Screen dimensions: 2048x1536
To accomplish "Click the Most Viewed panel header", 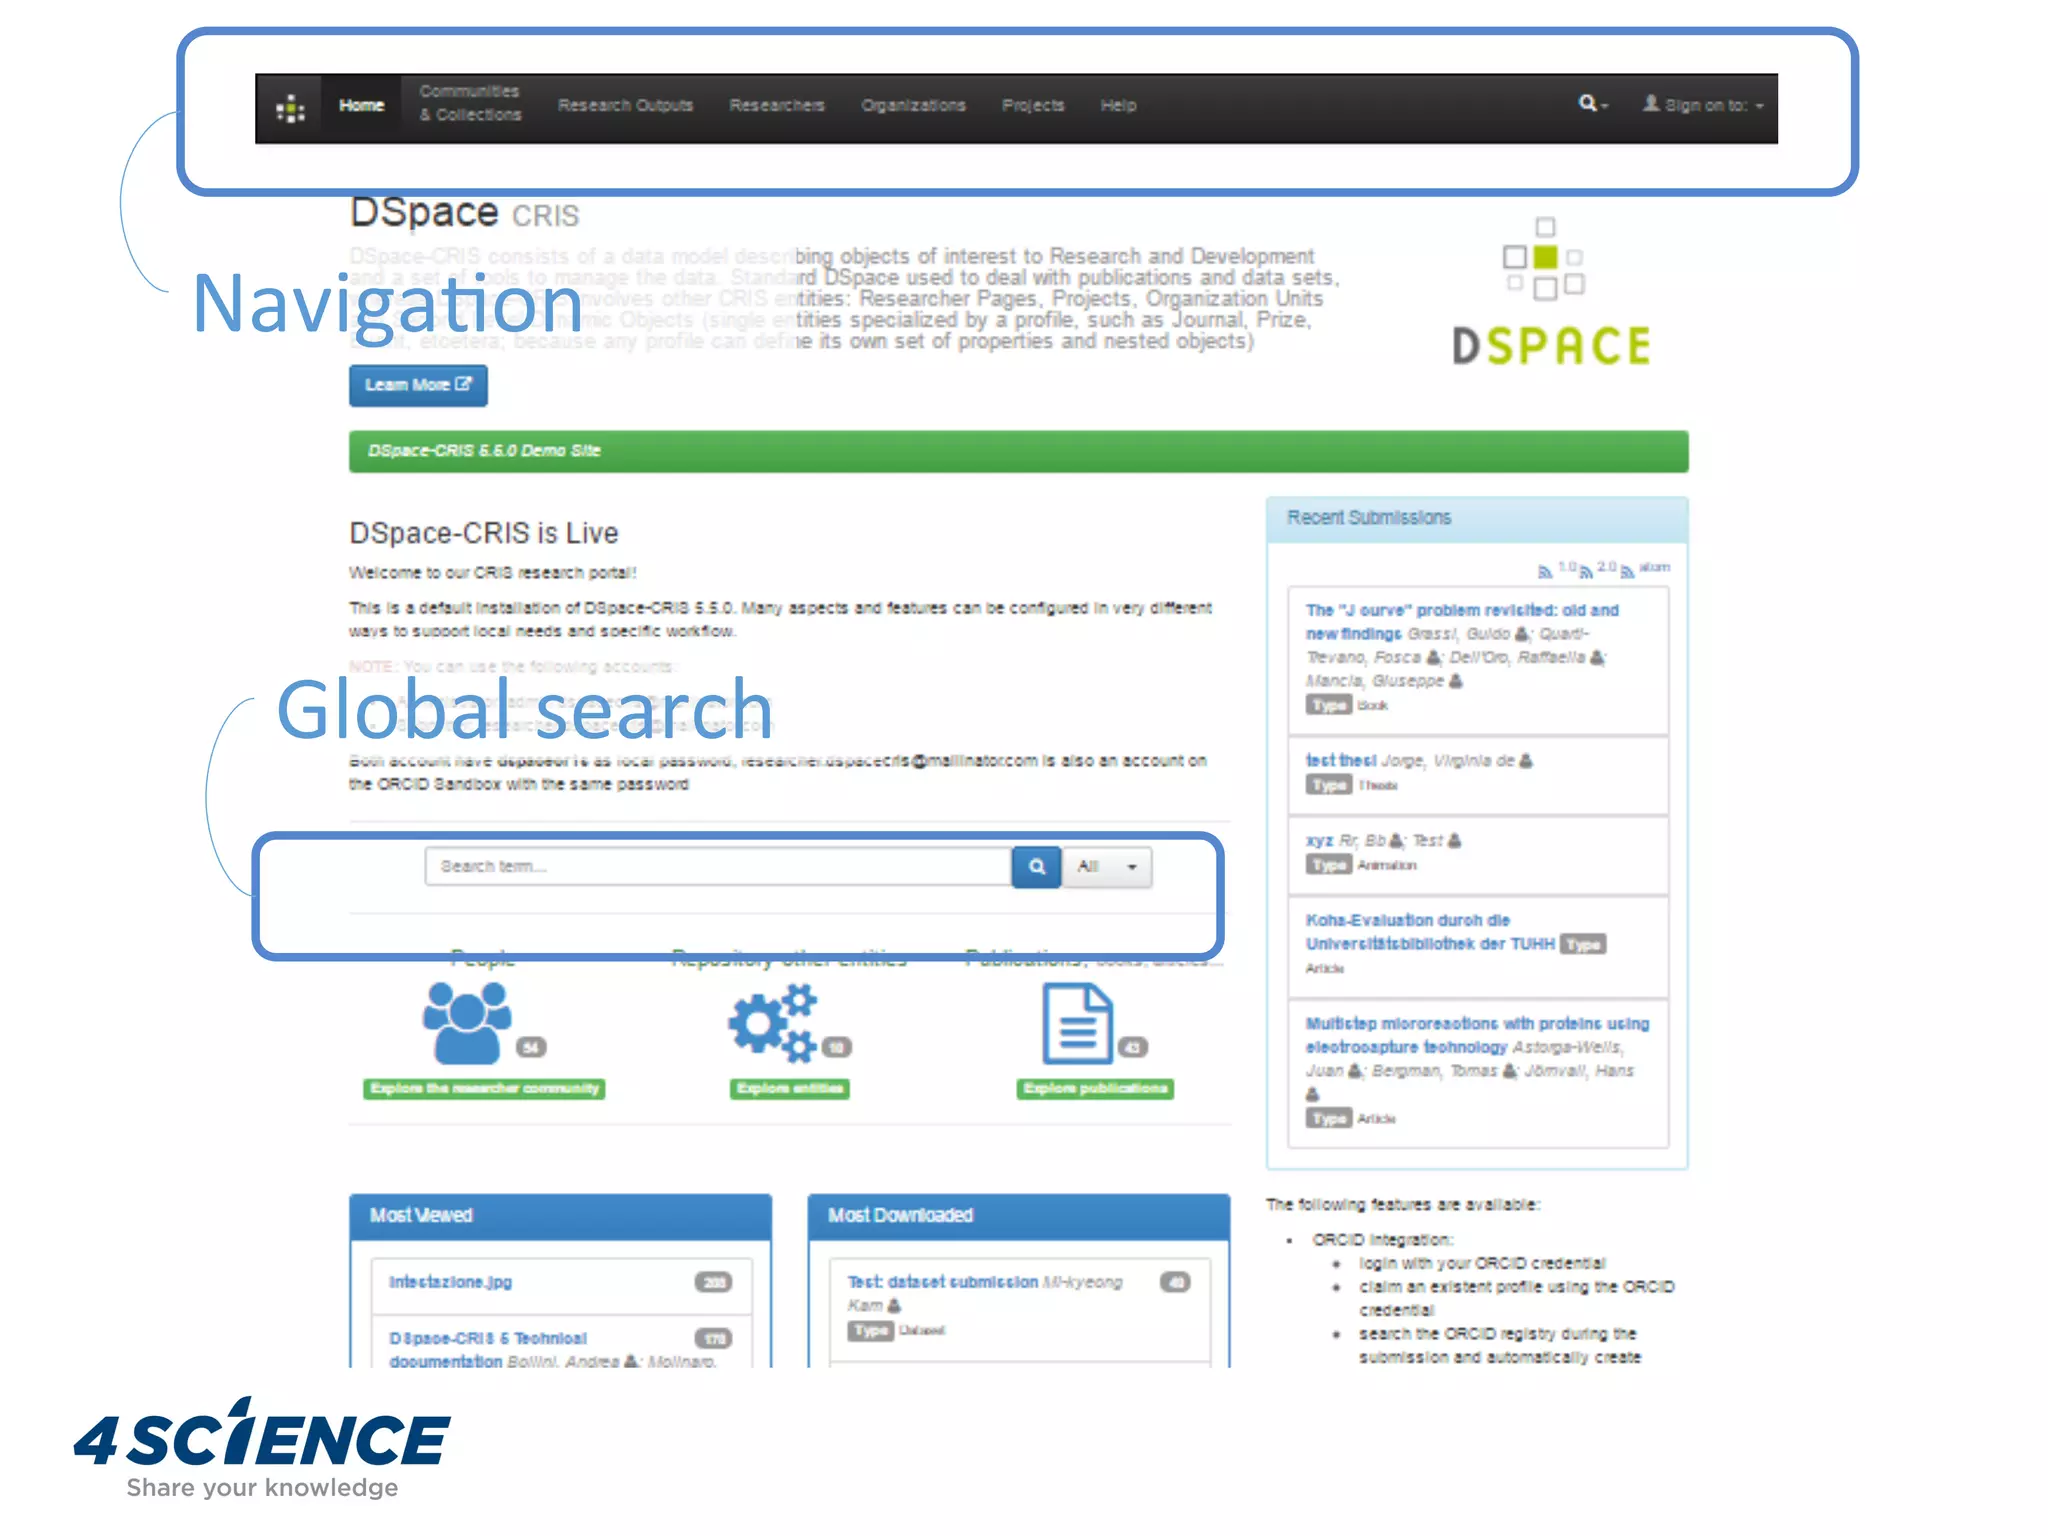I will [x=560, y=1216].
